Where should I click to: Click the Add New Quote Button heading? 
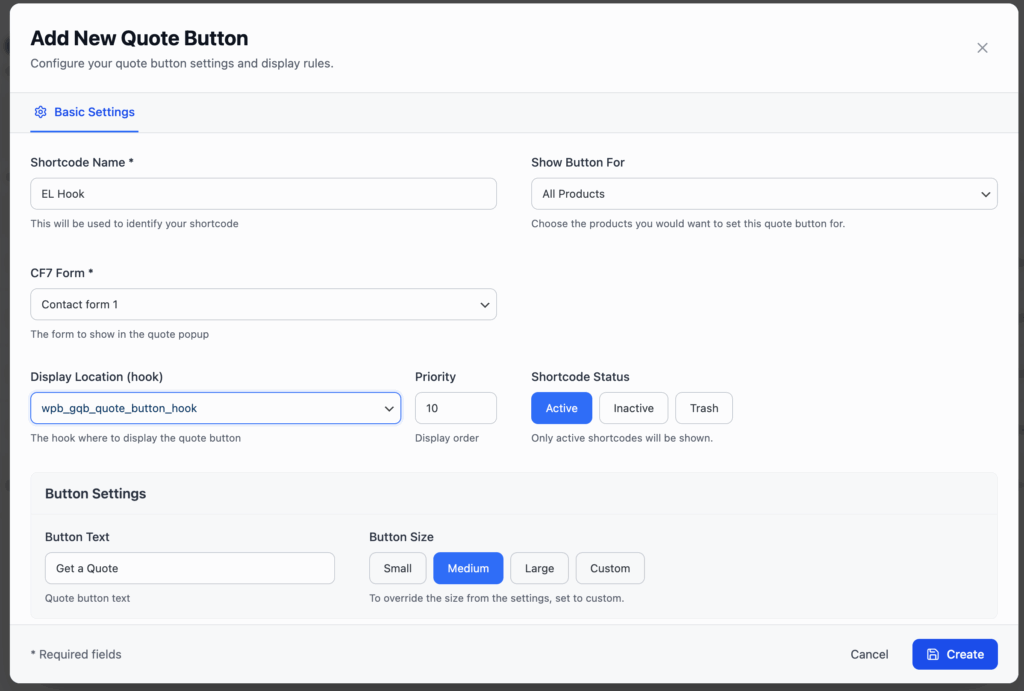[139, 39]
